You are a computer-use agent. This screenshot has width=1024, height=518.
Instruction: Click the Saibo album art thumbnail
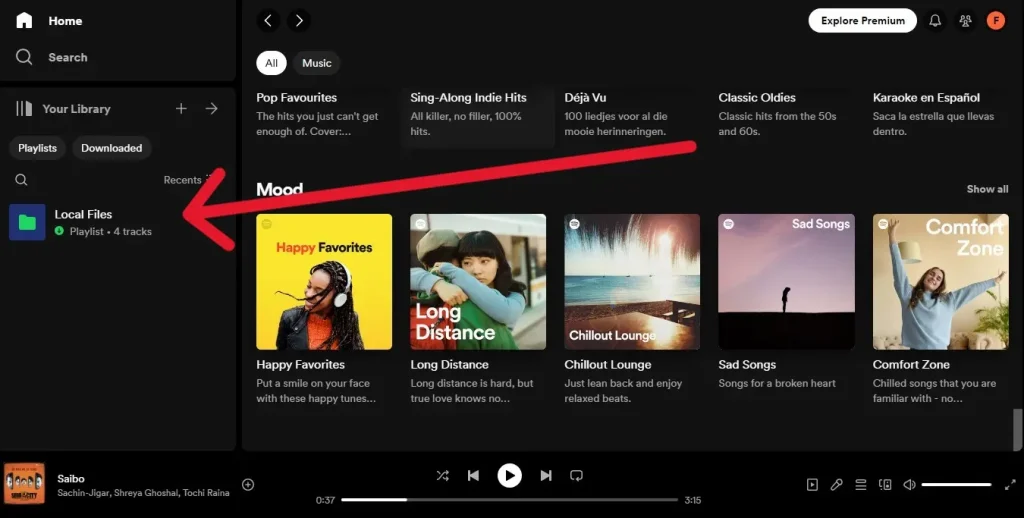coord(25,484)
